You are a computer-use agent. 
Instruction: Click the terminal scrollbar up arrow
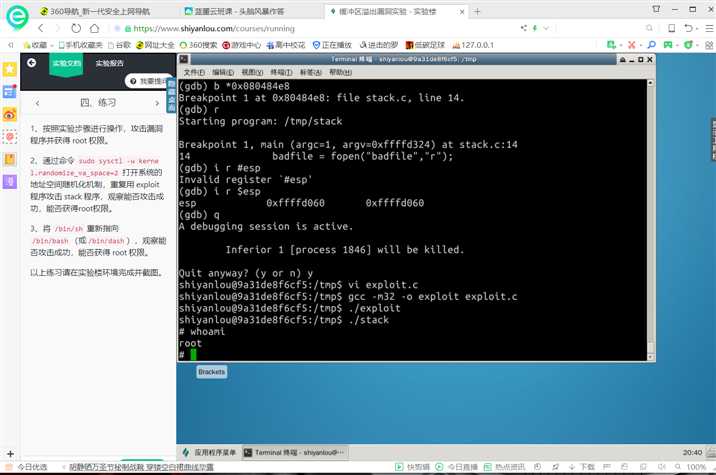click(x=650, y=83)
